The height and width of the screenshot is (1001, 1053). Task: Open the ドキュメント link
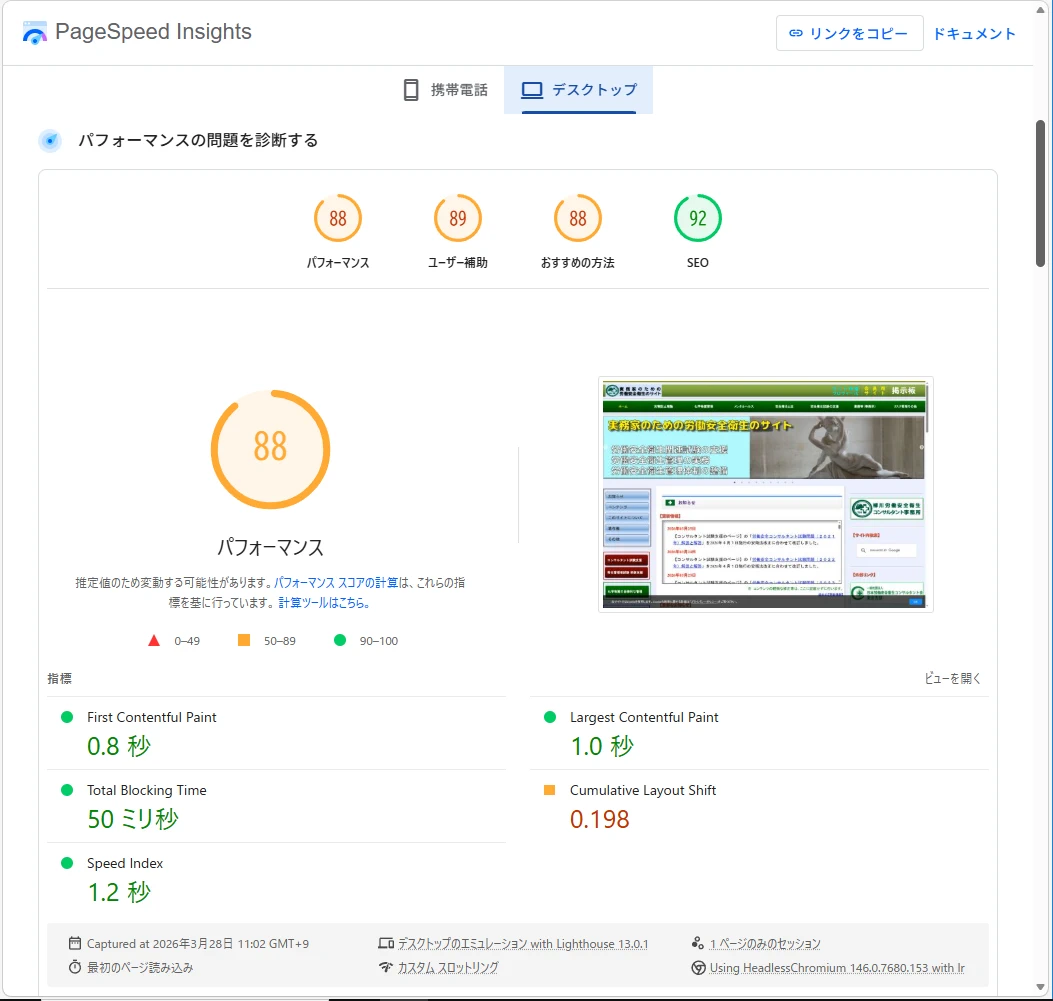pyautogui.click(x=974, y=33)
